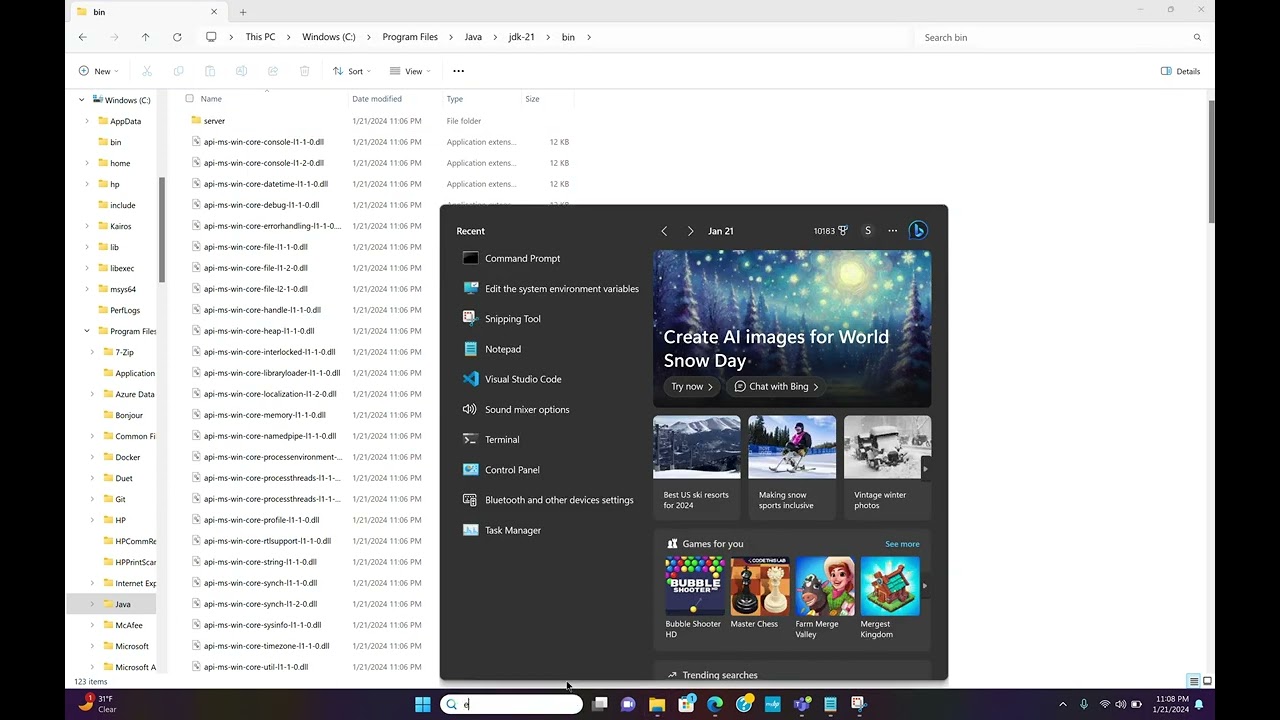Show hidden tray icons chevron

(1062, 704)
